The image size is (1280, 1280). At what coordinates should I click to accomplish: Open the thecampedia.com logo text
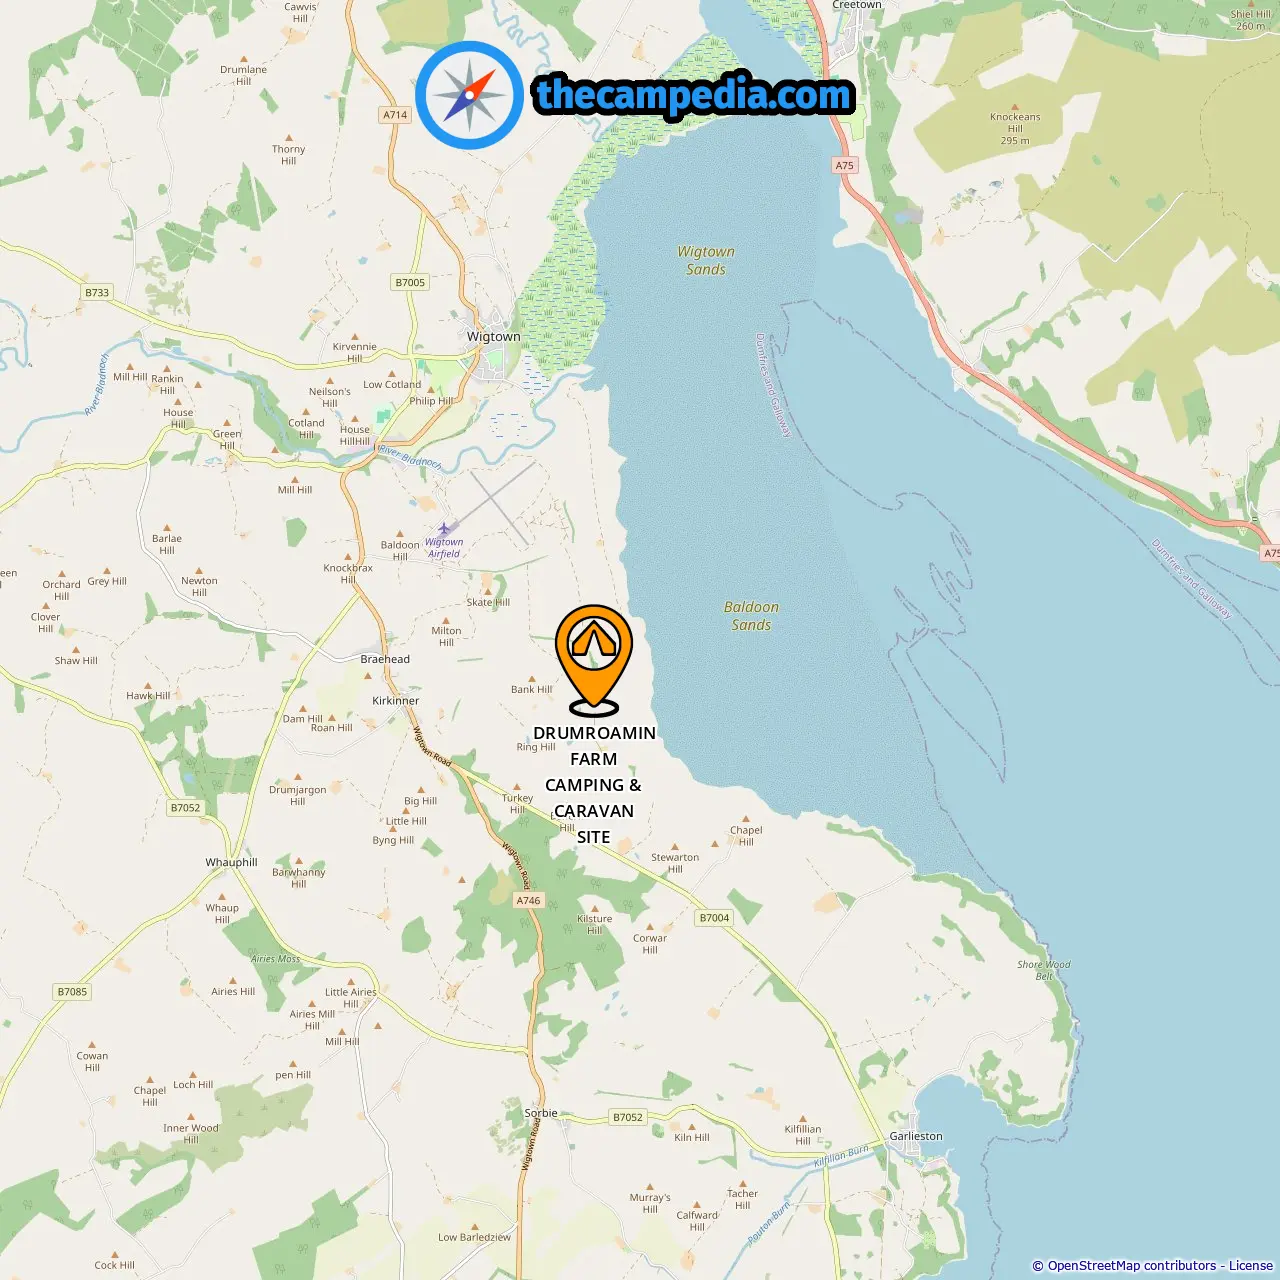click(694, 96)
